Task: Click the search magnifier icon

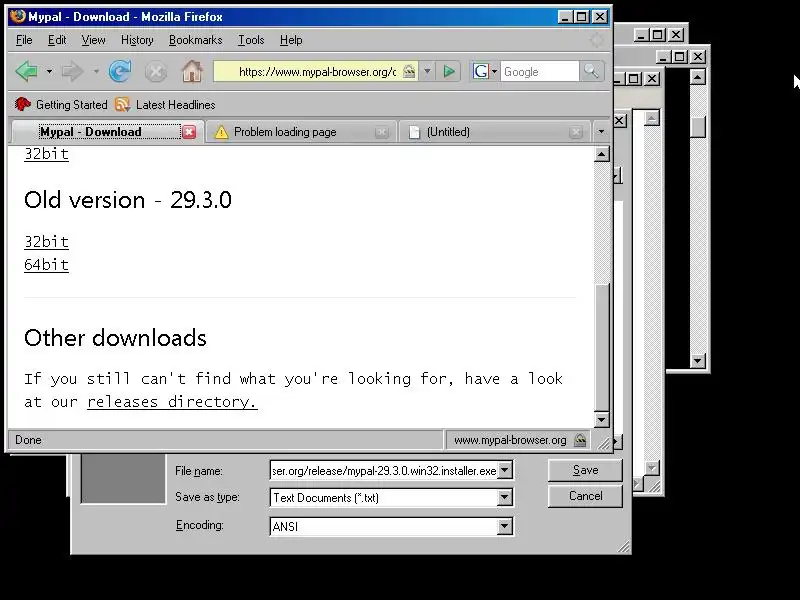Action: [x=591, y=71]
